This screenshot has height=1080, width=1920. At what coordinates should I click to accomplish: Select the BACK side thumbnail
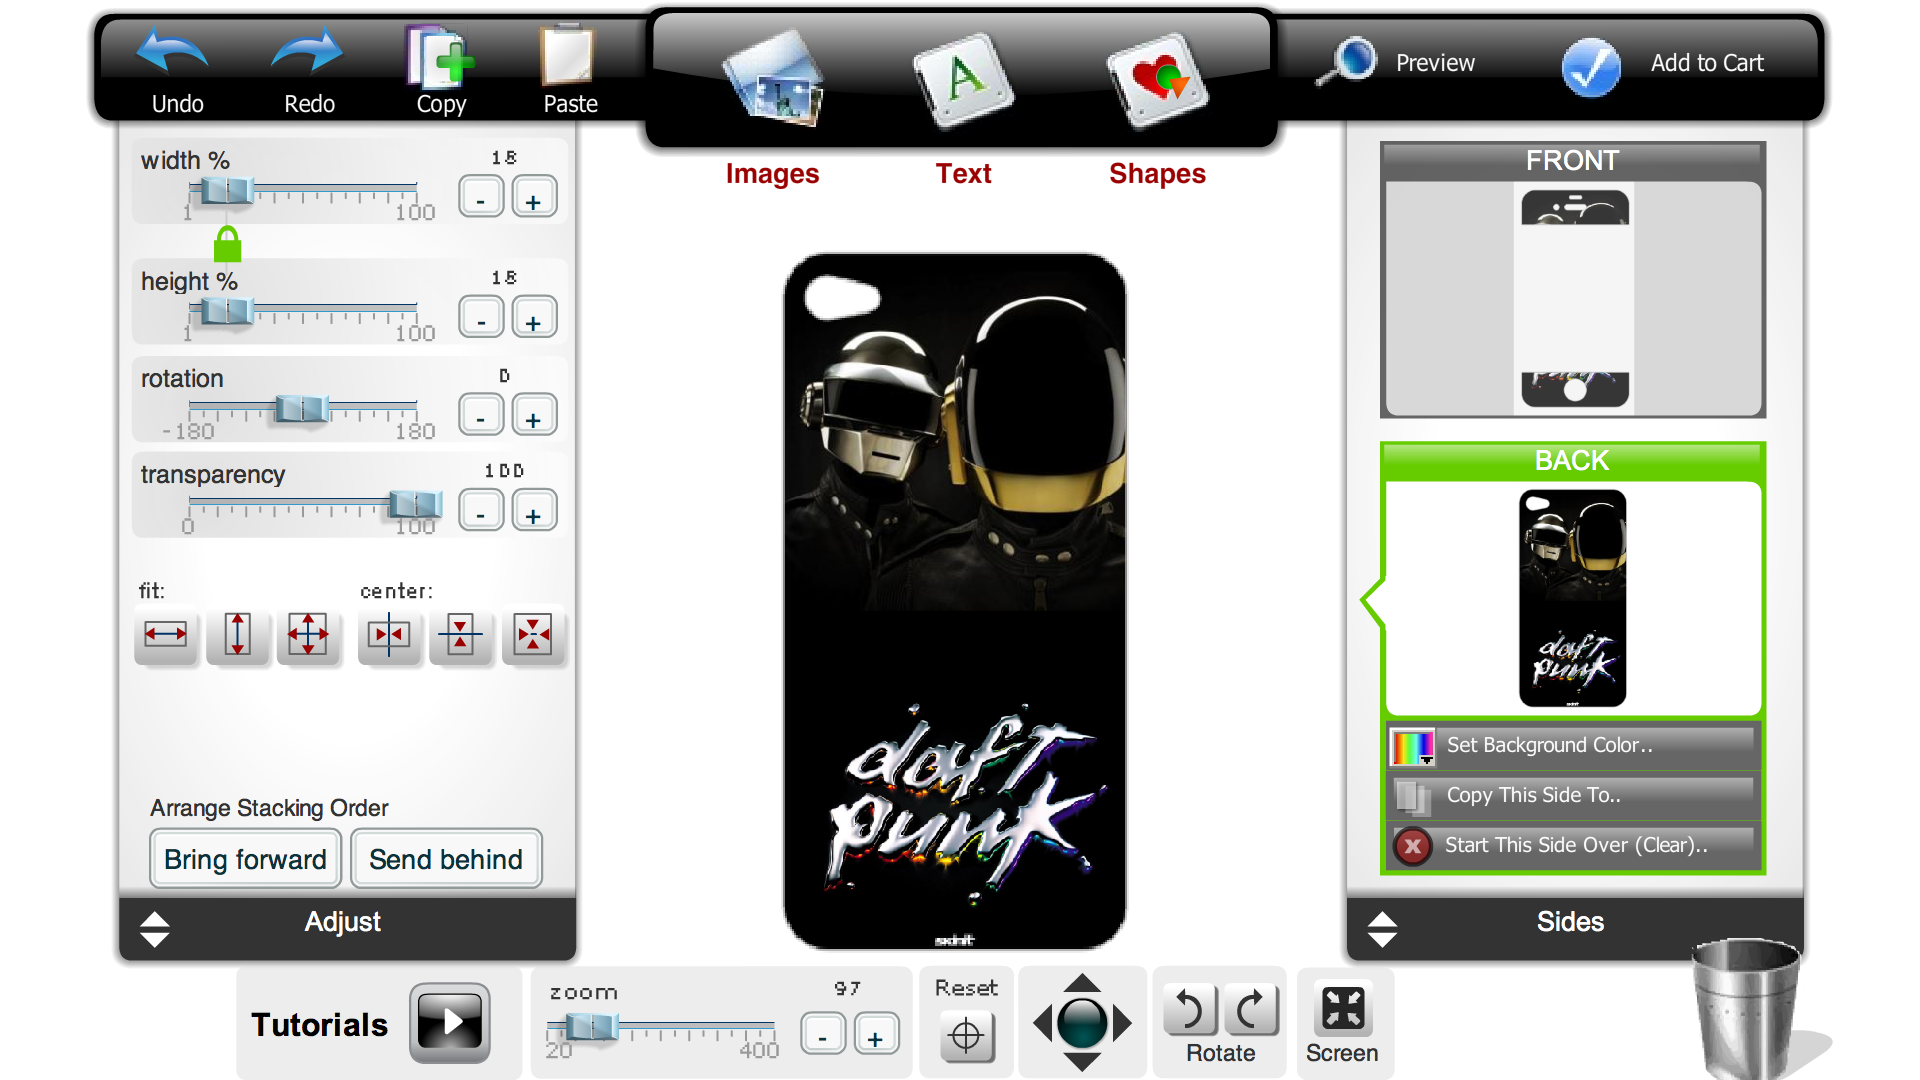[1573, 598]
